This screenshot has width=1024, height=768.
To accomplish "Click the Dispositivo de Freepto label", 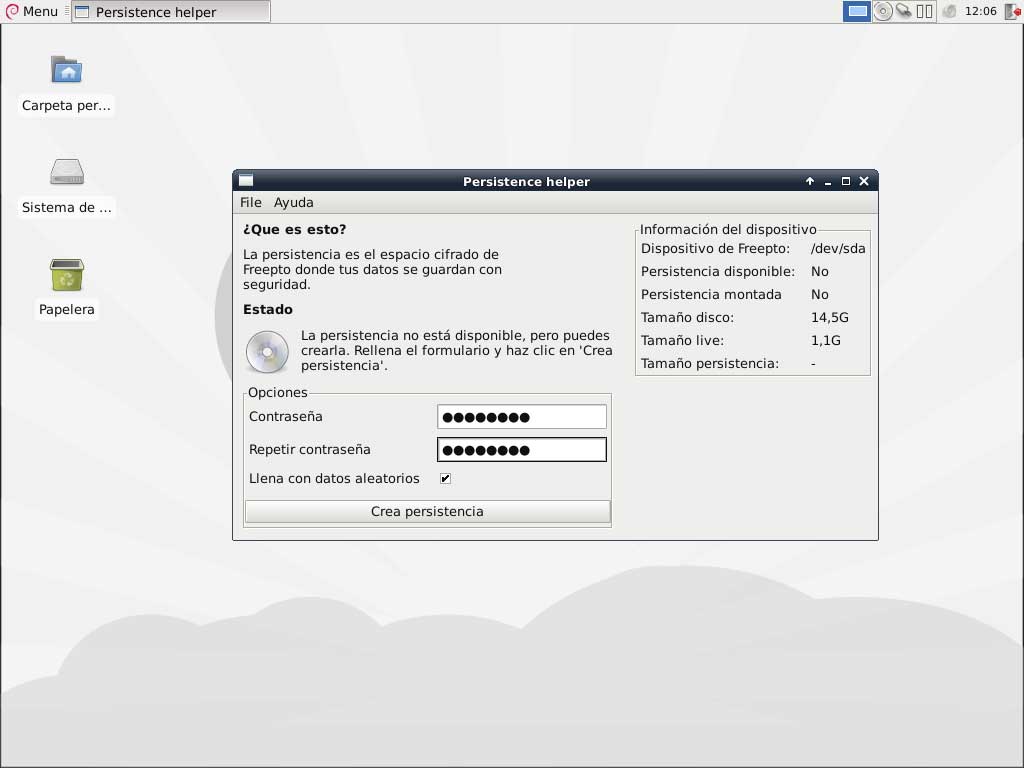I will (715, 249).
